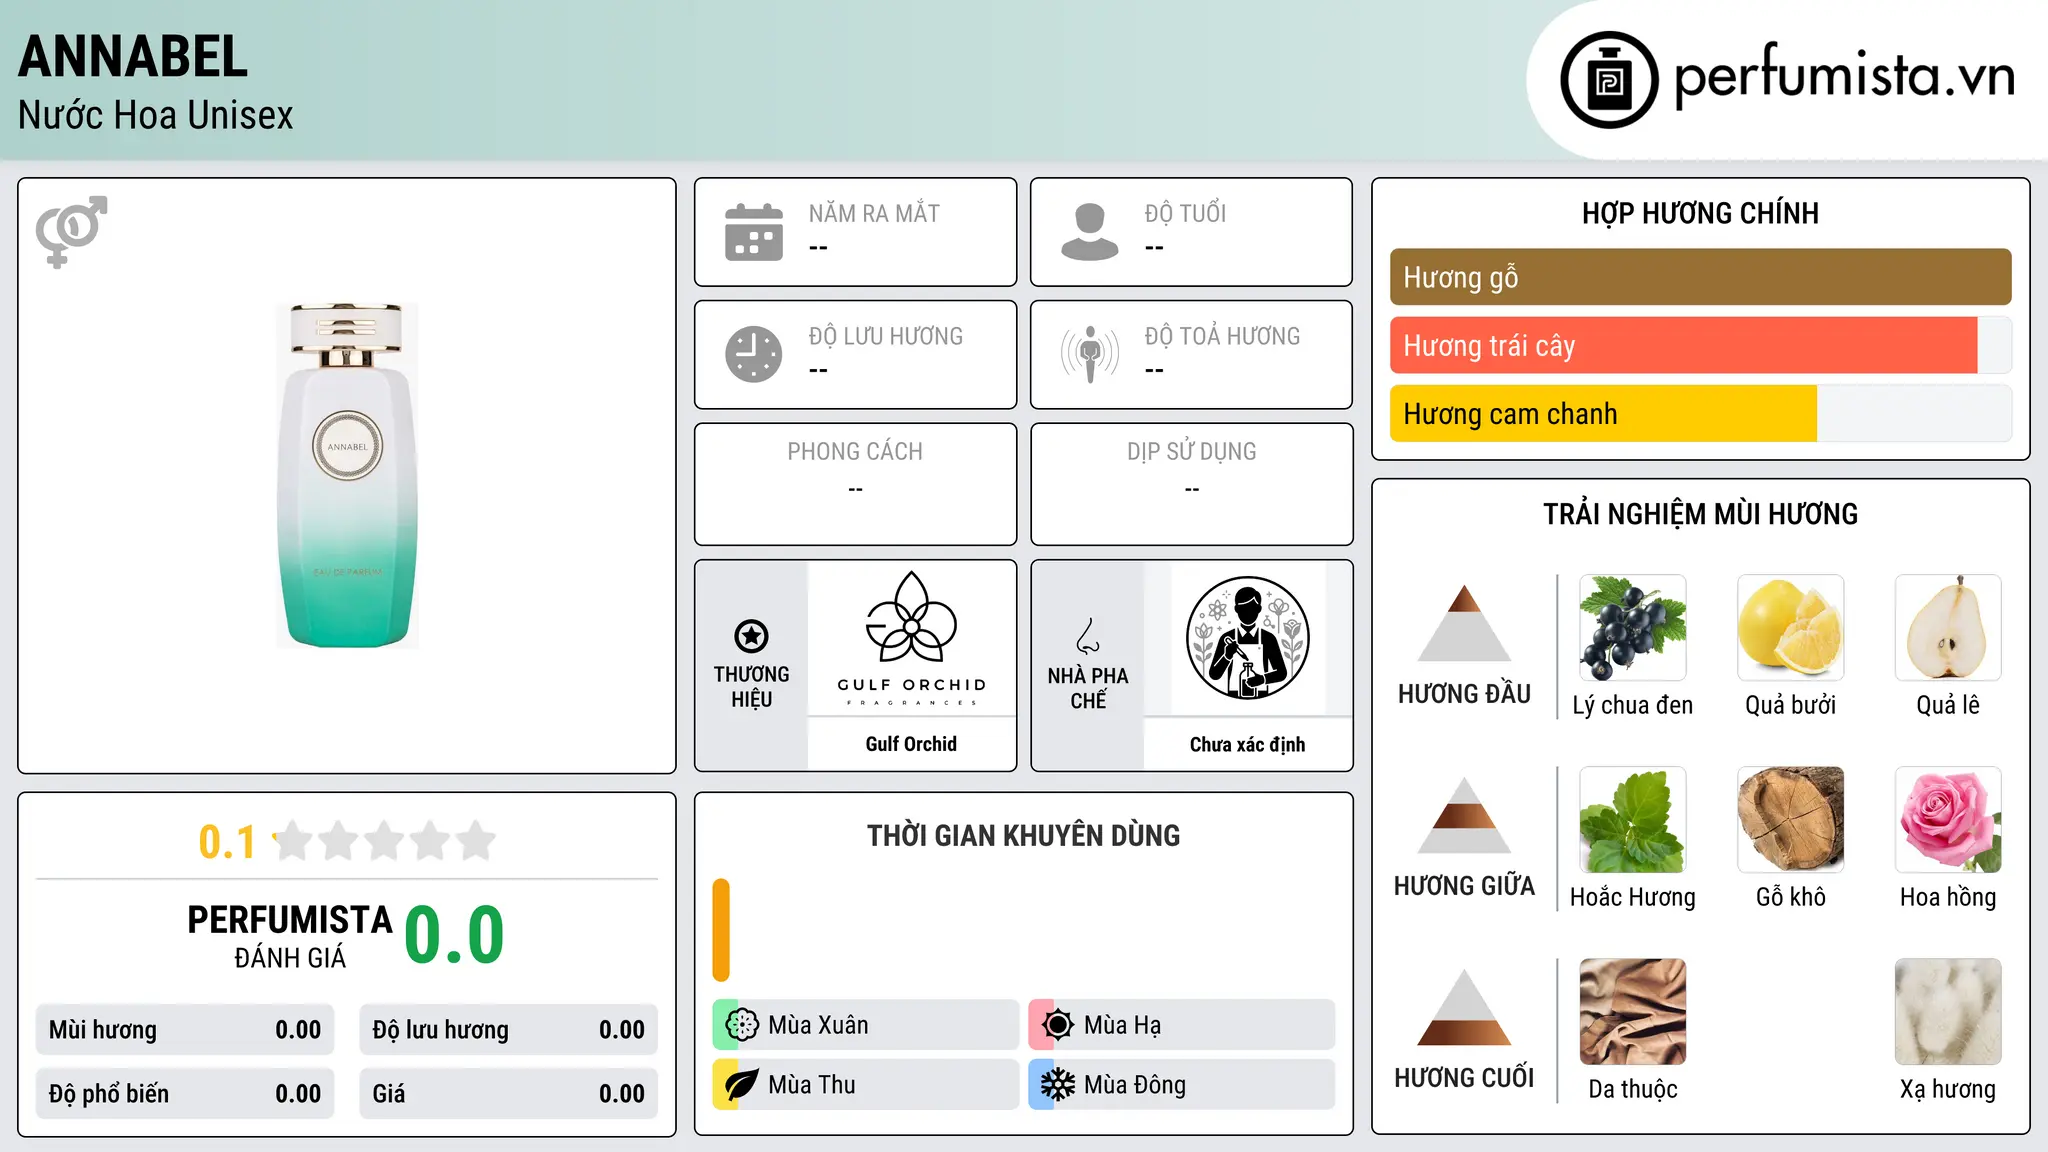Click the Dịp sử dụng info card
The height and width of the screenshot is (1152, 2048).
pyautogui.click(x=1192, y=484)
